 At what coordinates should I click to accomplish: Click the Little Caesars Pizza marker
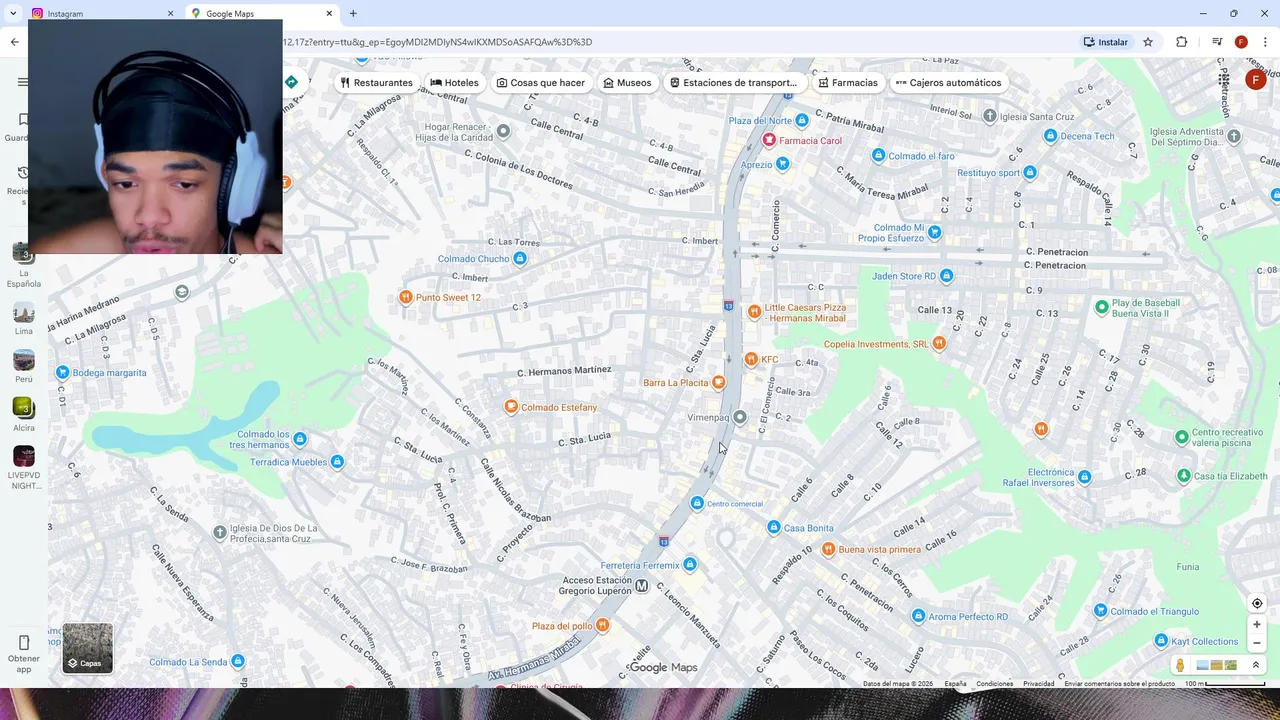[x=754, y=312]
